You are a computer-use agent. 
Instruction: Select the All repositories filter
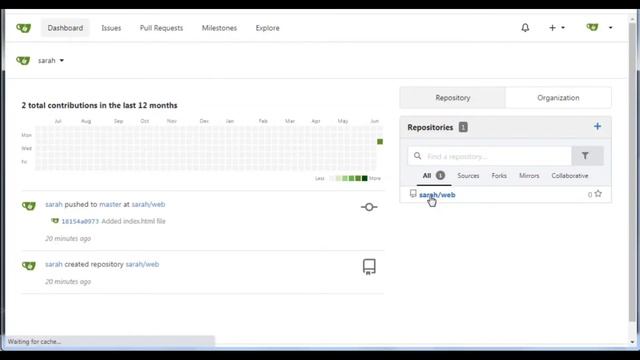click(433, 176)
